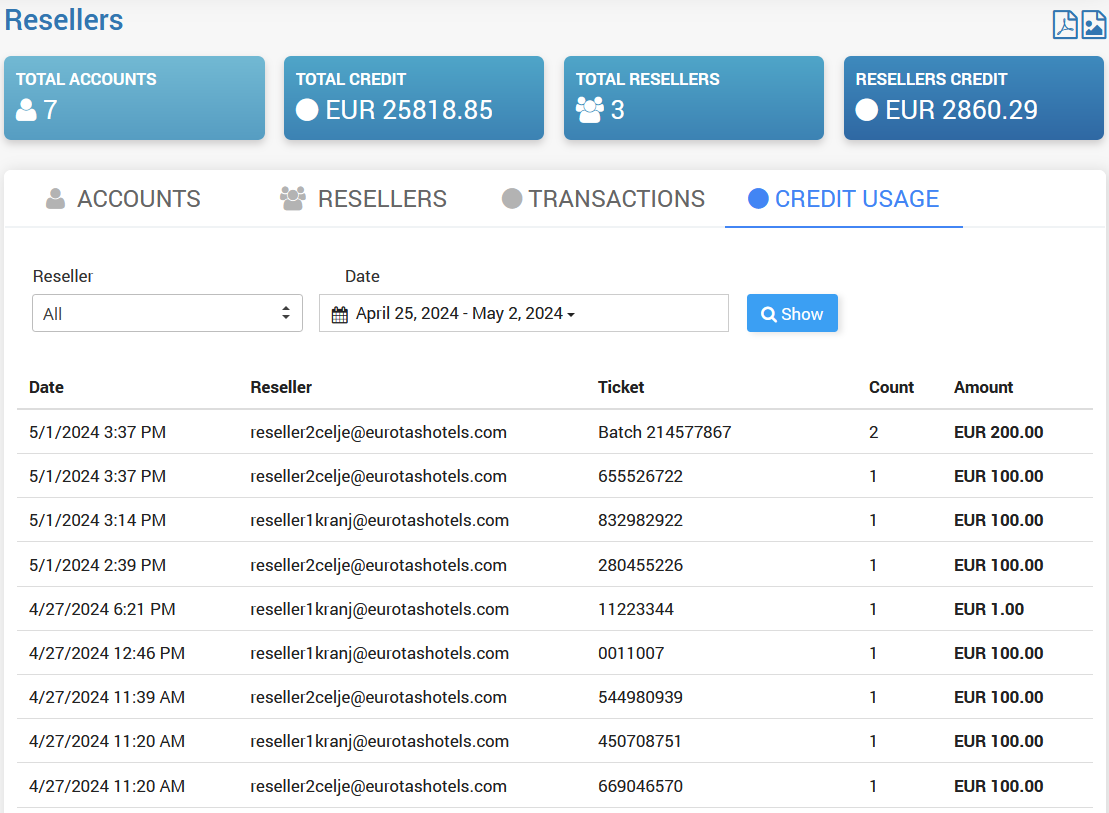Click ticket 11223344 in the table

[635, 609]
